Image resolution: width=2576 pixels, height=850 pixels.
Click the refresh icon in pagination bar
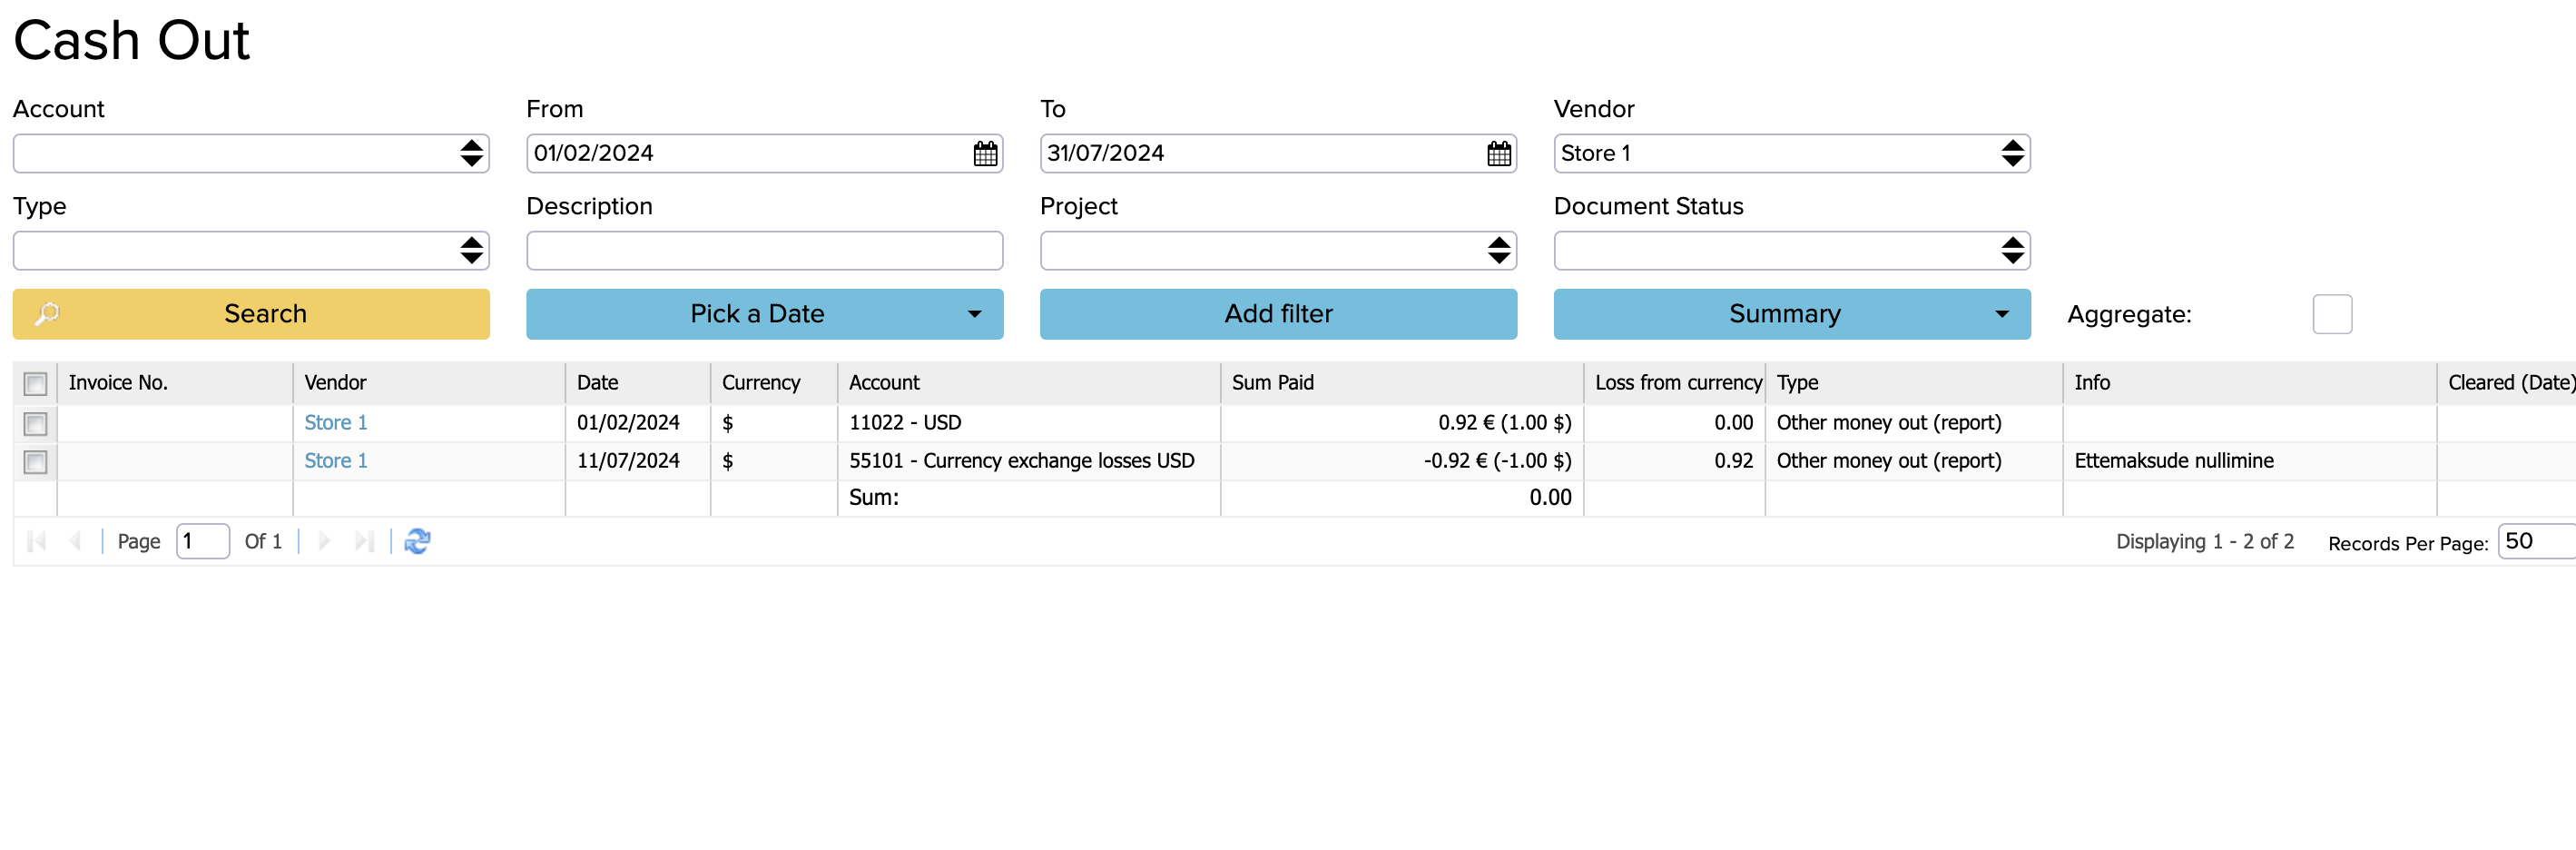click(x=417, y=541)
